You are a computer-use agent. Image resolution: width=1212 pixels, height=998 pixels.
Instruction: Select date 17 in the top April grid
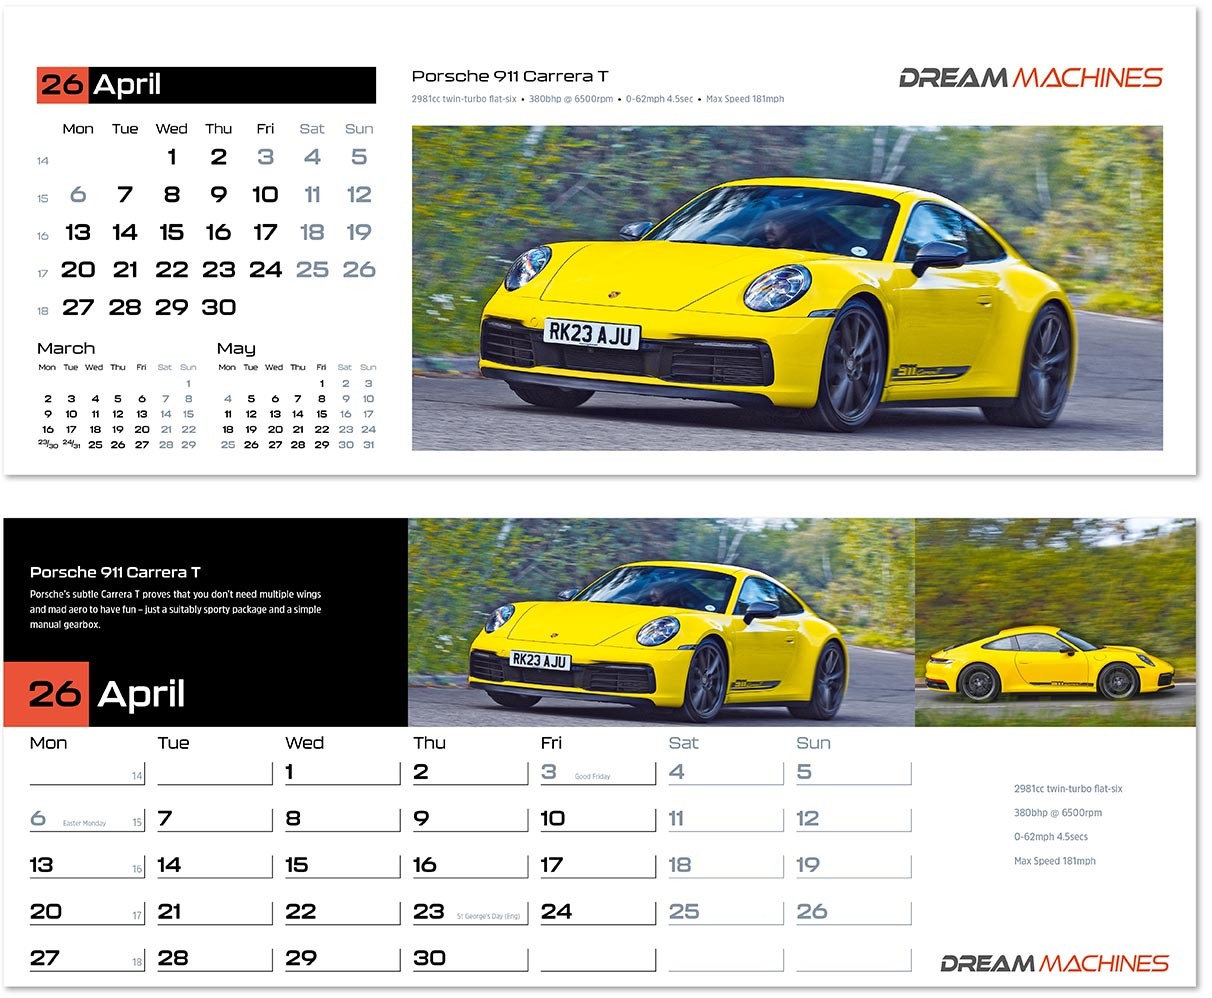264,231
